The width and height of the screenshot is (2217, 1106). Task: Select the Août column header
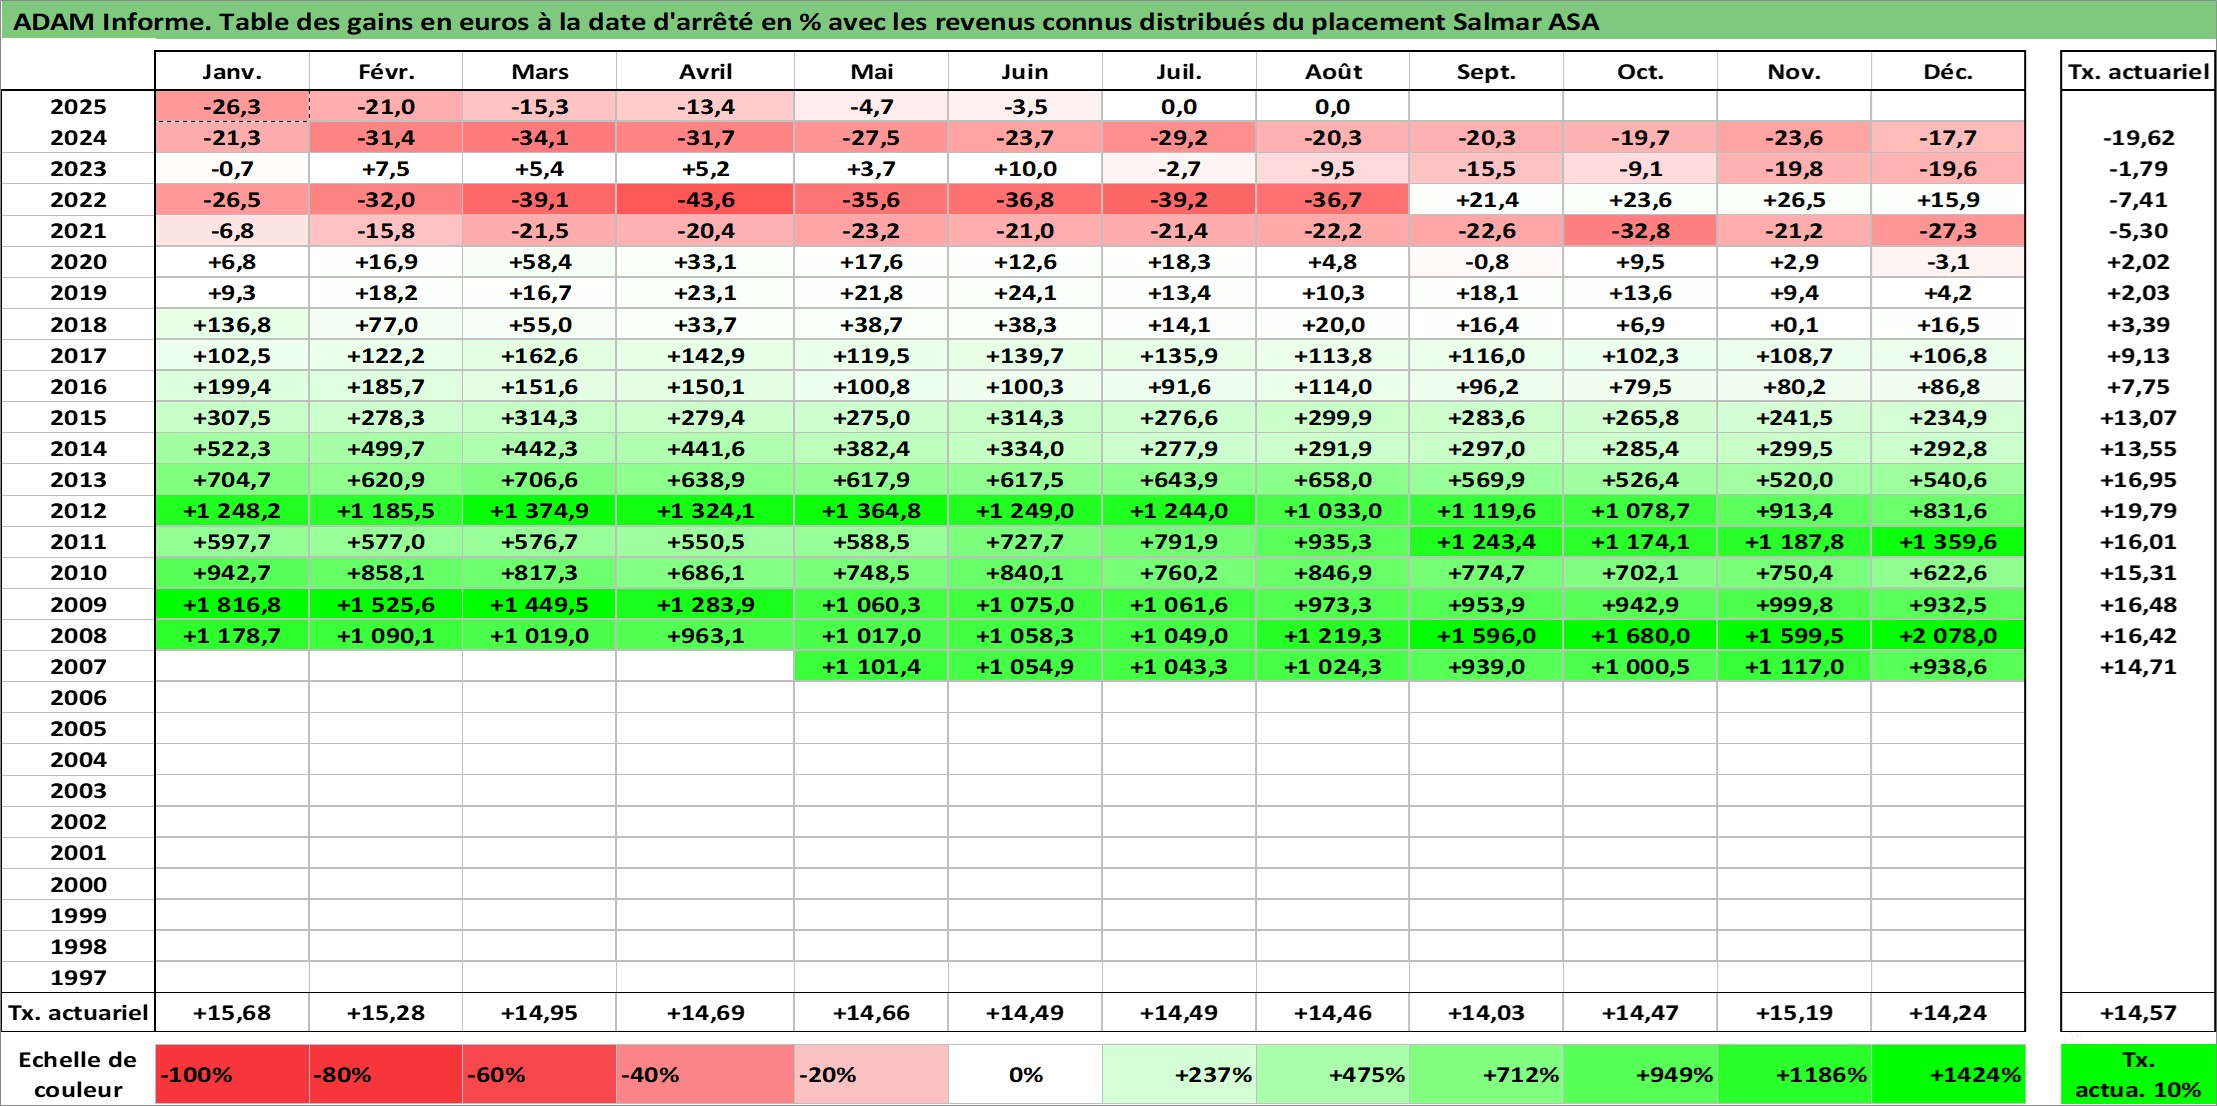(x=1333, y=72)
